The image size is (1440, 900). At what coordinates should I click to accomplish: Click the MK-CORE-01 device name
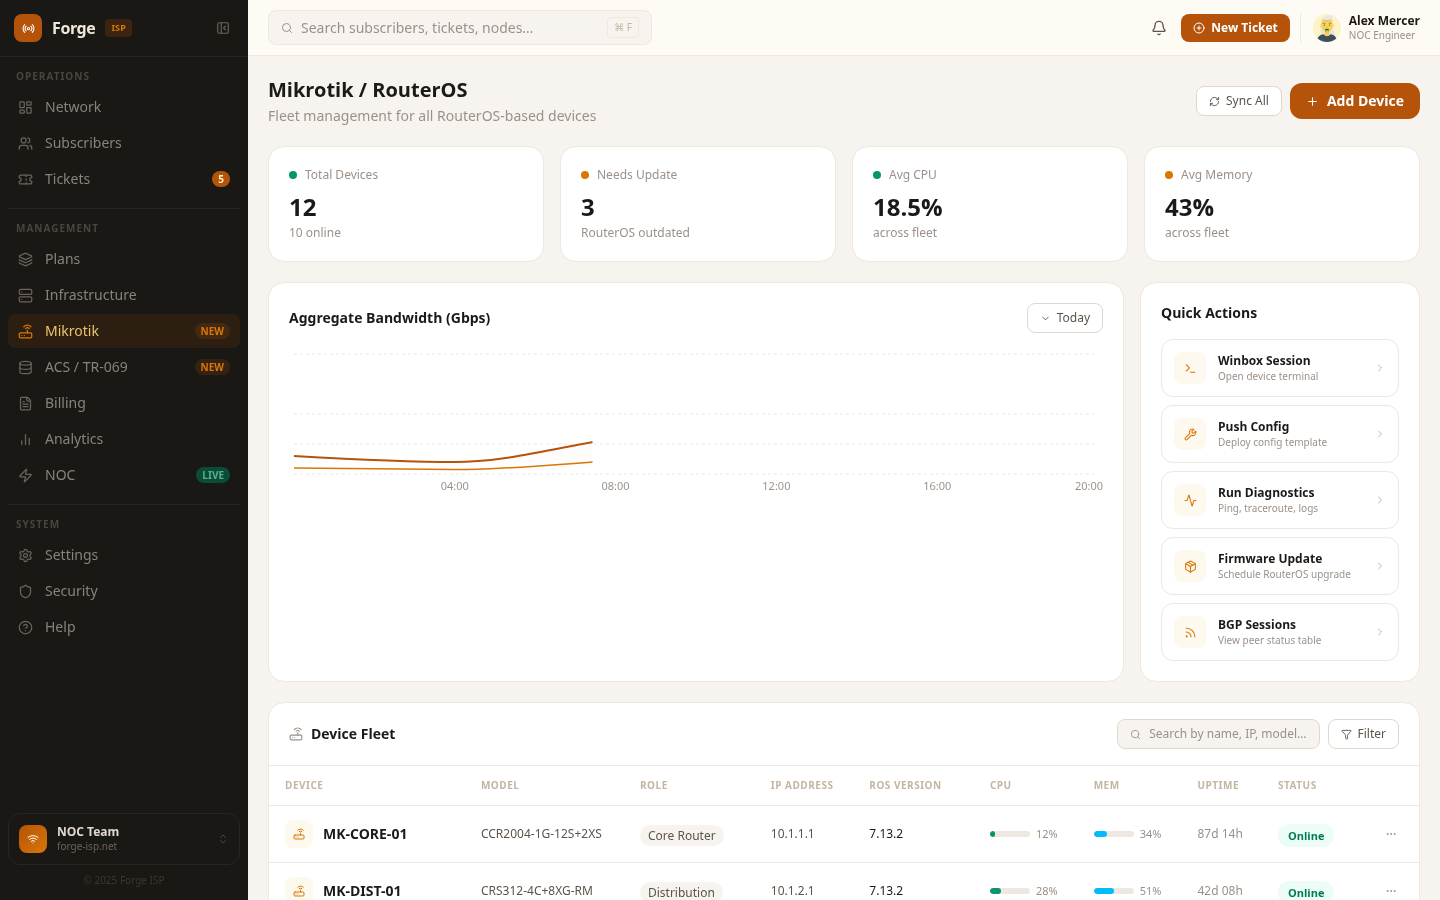point(365,834)
